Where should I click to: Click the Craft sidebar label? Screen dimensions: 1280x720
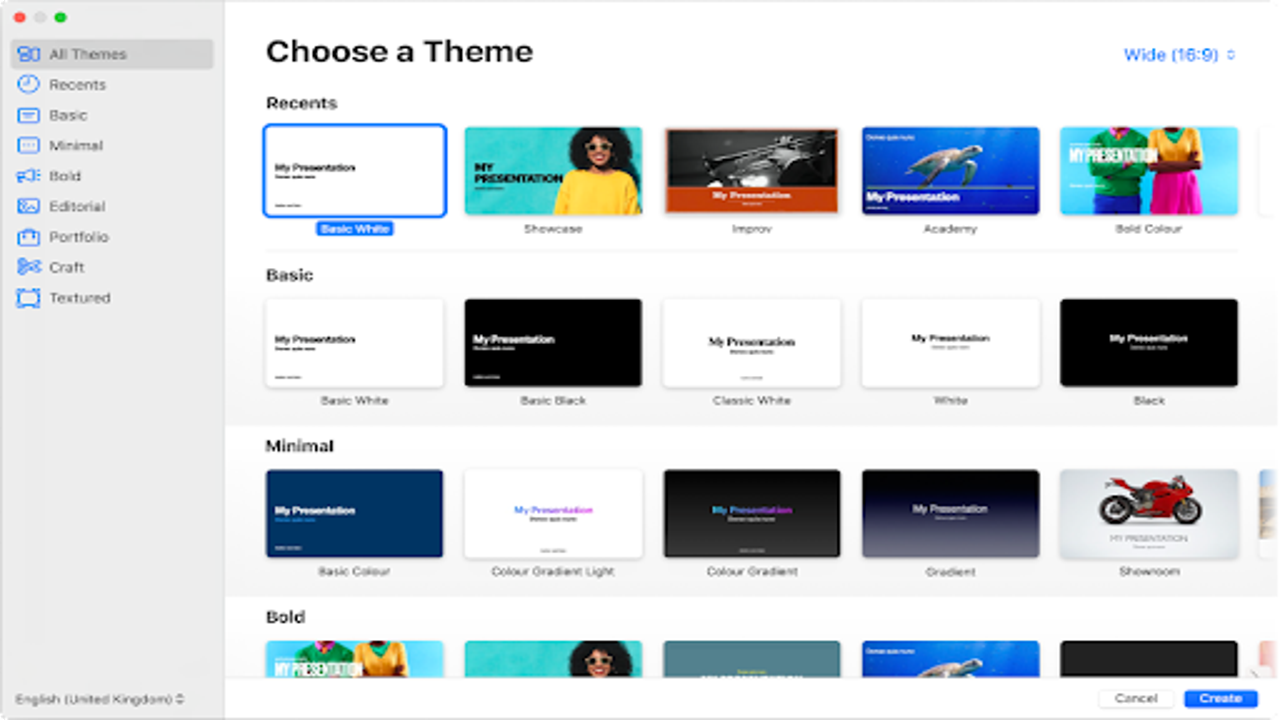tap(67, 268)
